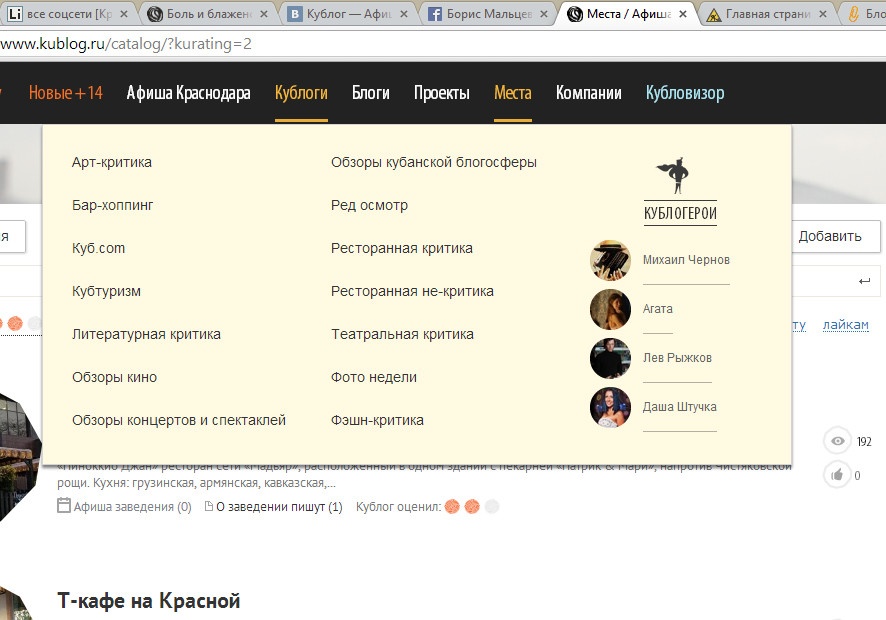This screenshot has width=886, height=620.
Task: Close the 'все соцсети' browser tab
Action: coord(124,14)
